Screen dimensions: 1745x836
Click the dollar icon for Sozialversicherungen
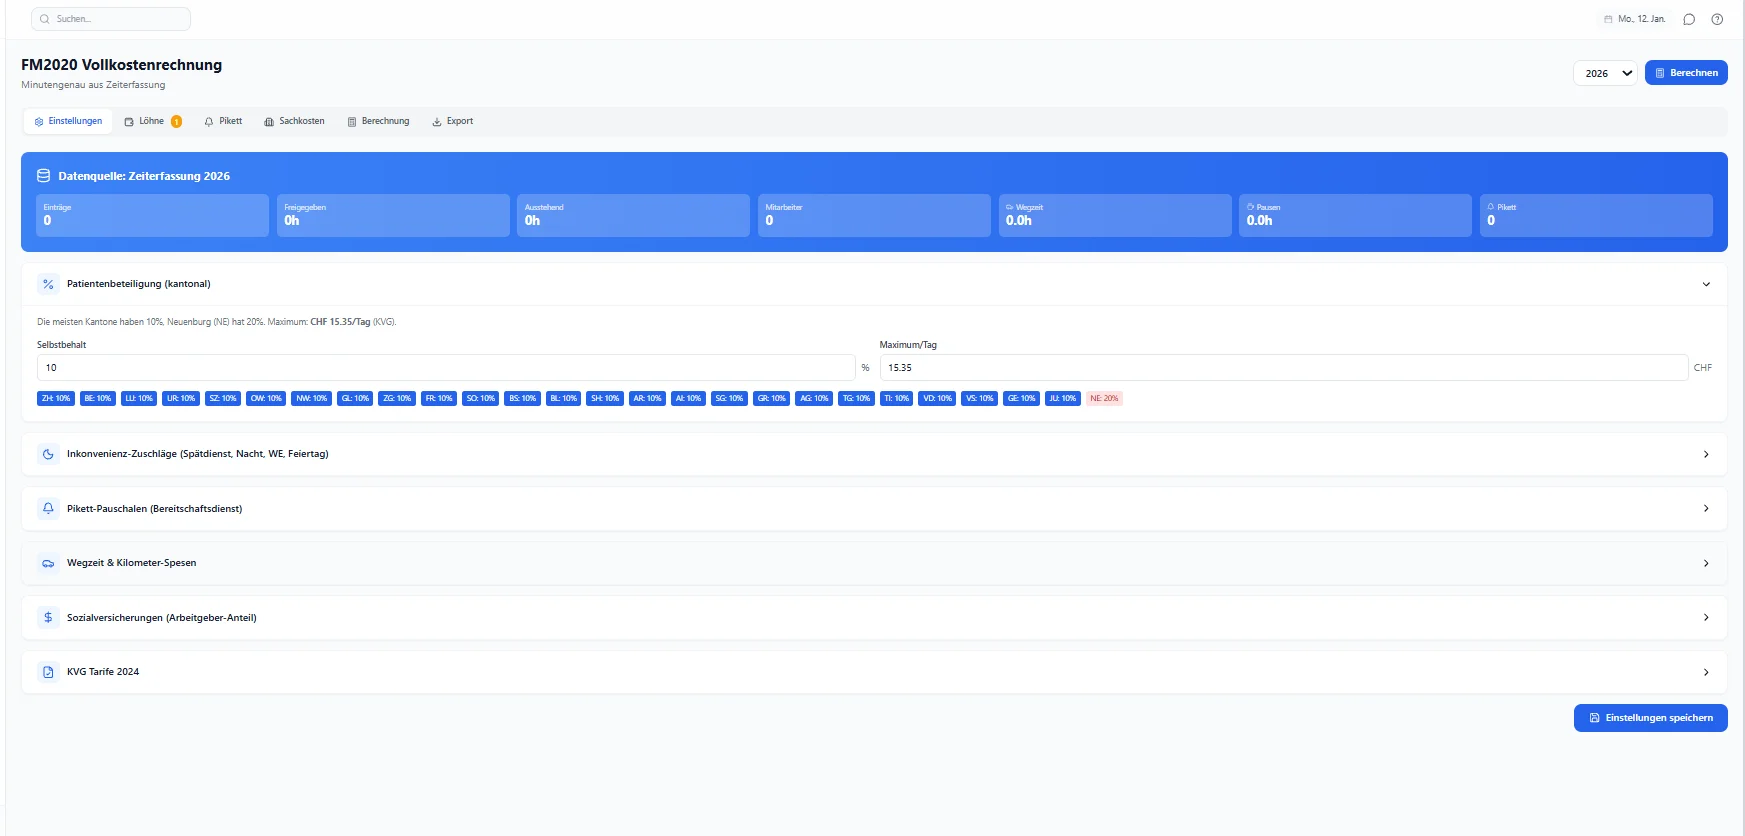[x=48, y=617]
